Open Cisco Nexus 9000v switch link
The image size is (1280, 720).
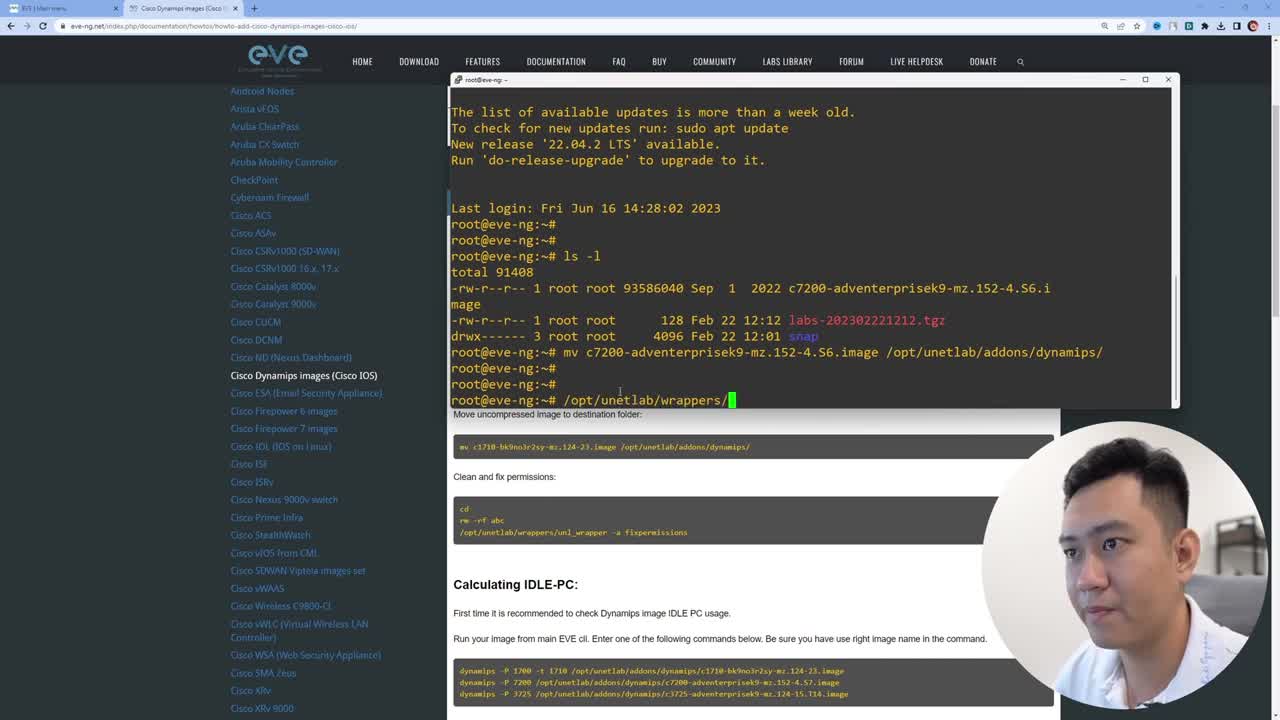[284, 500]
